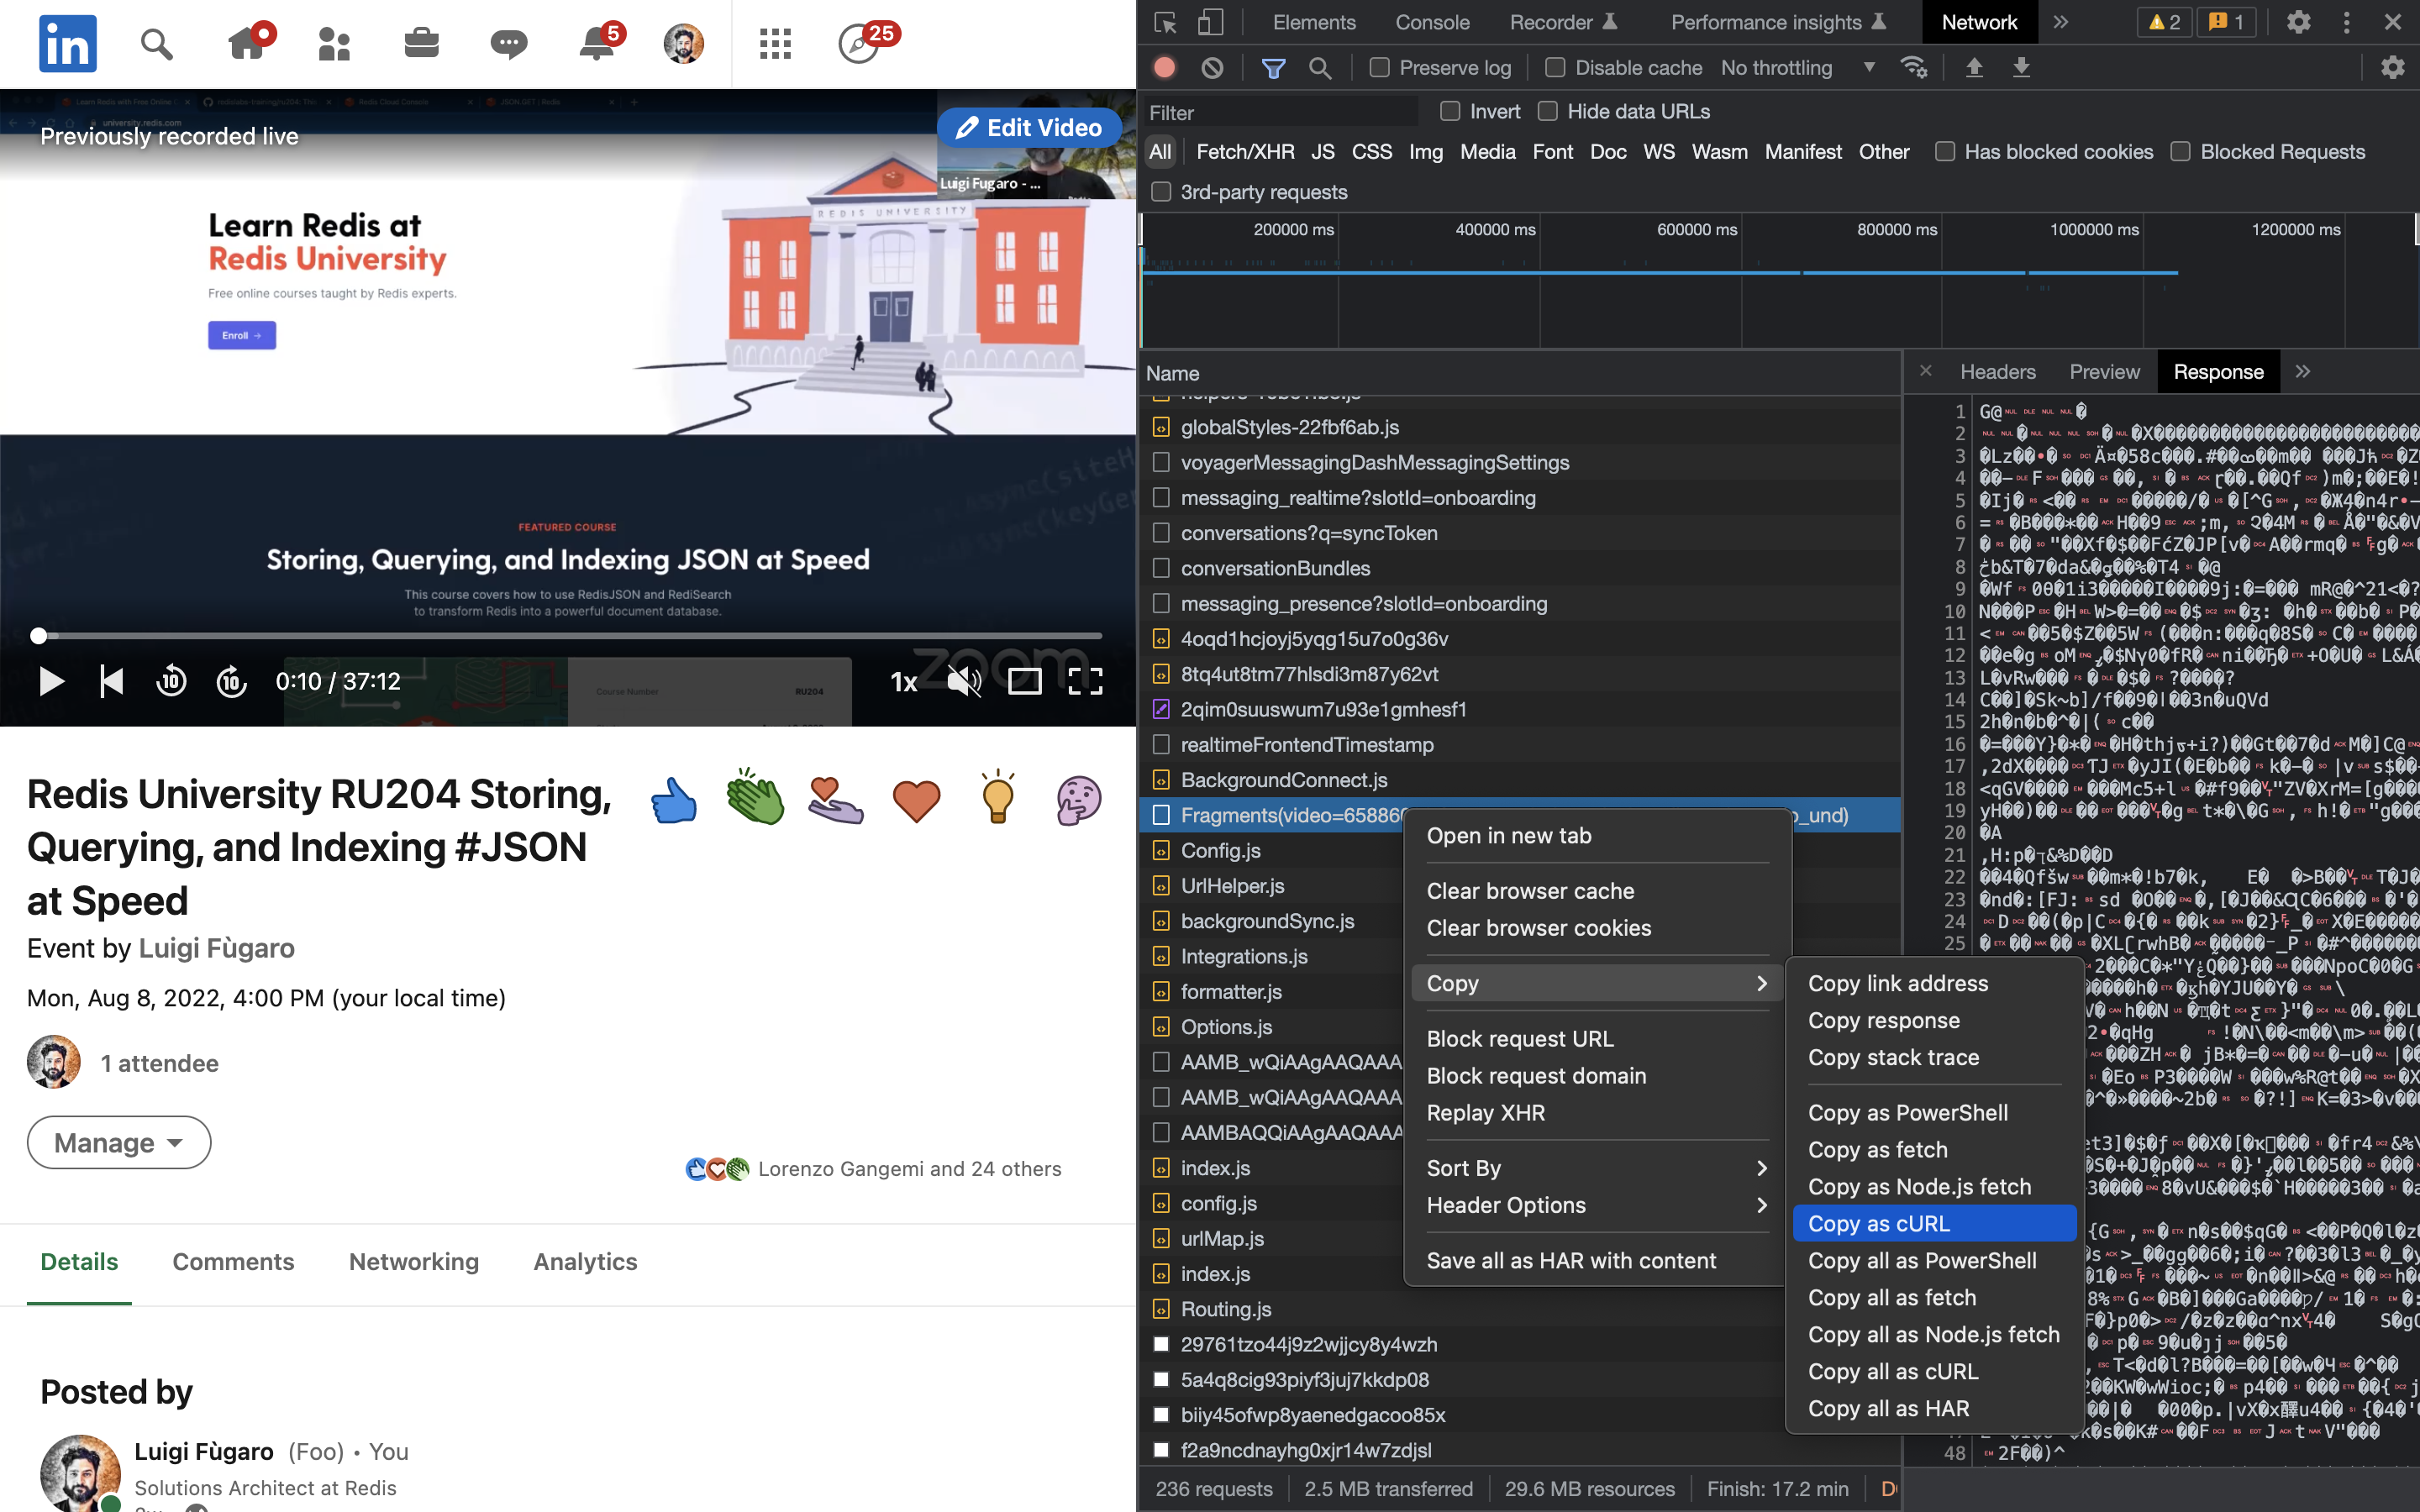Check 3rd-party requests checkbox
The image size is (2420, 1512).
tap(1161, 192)
